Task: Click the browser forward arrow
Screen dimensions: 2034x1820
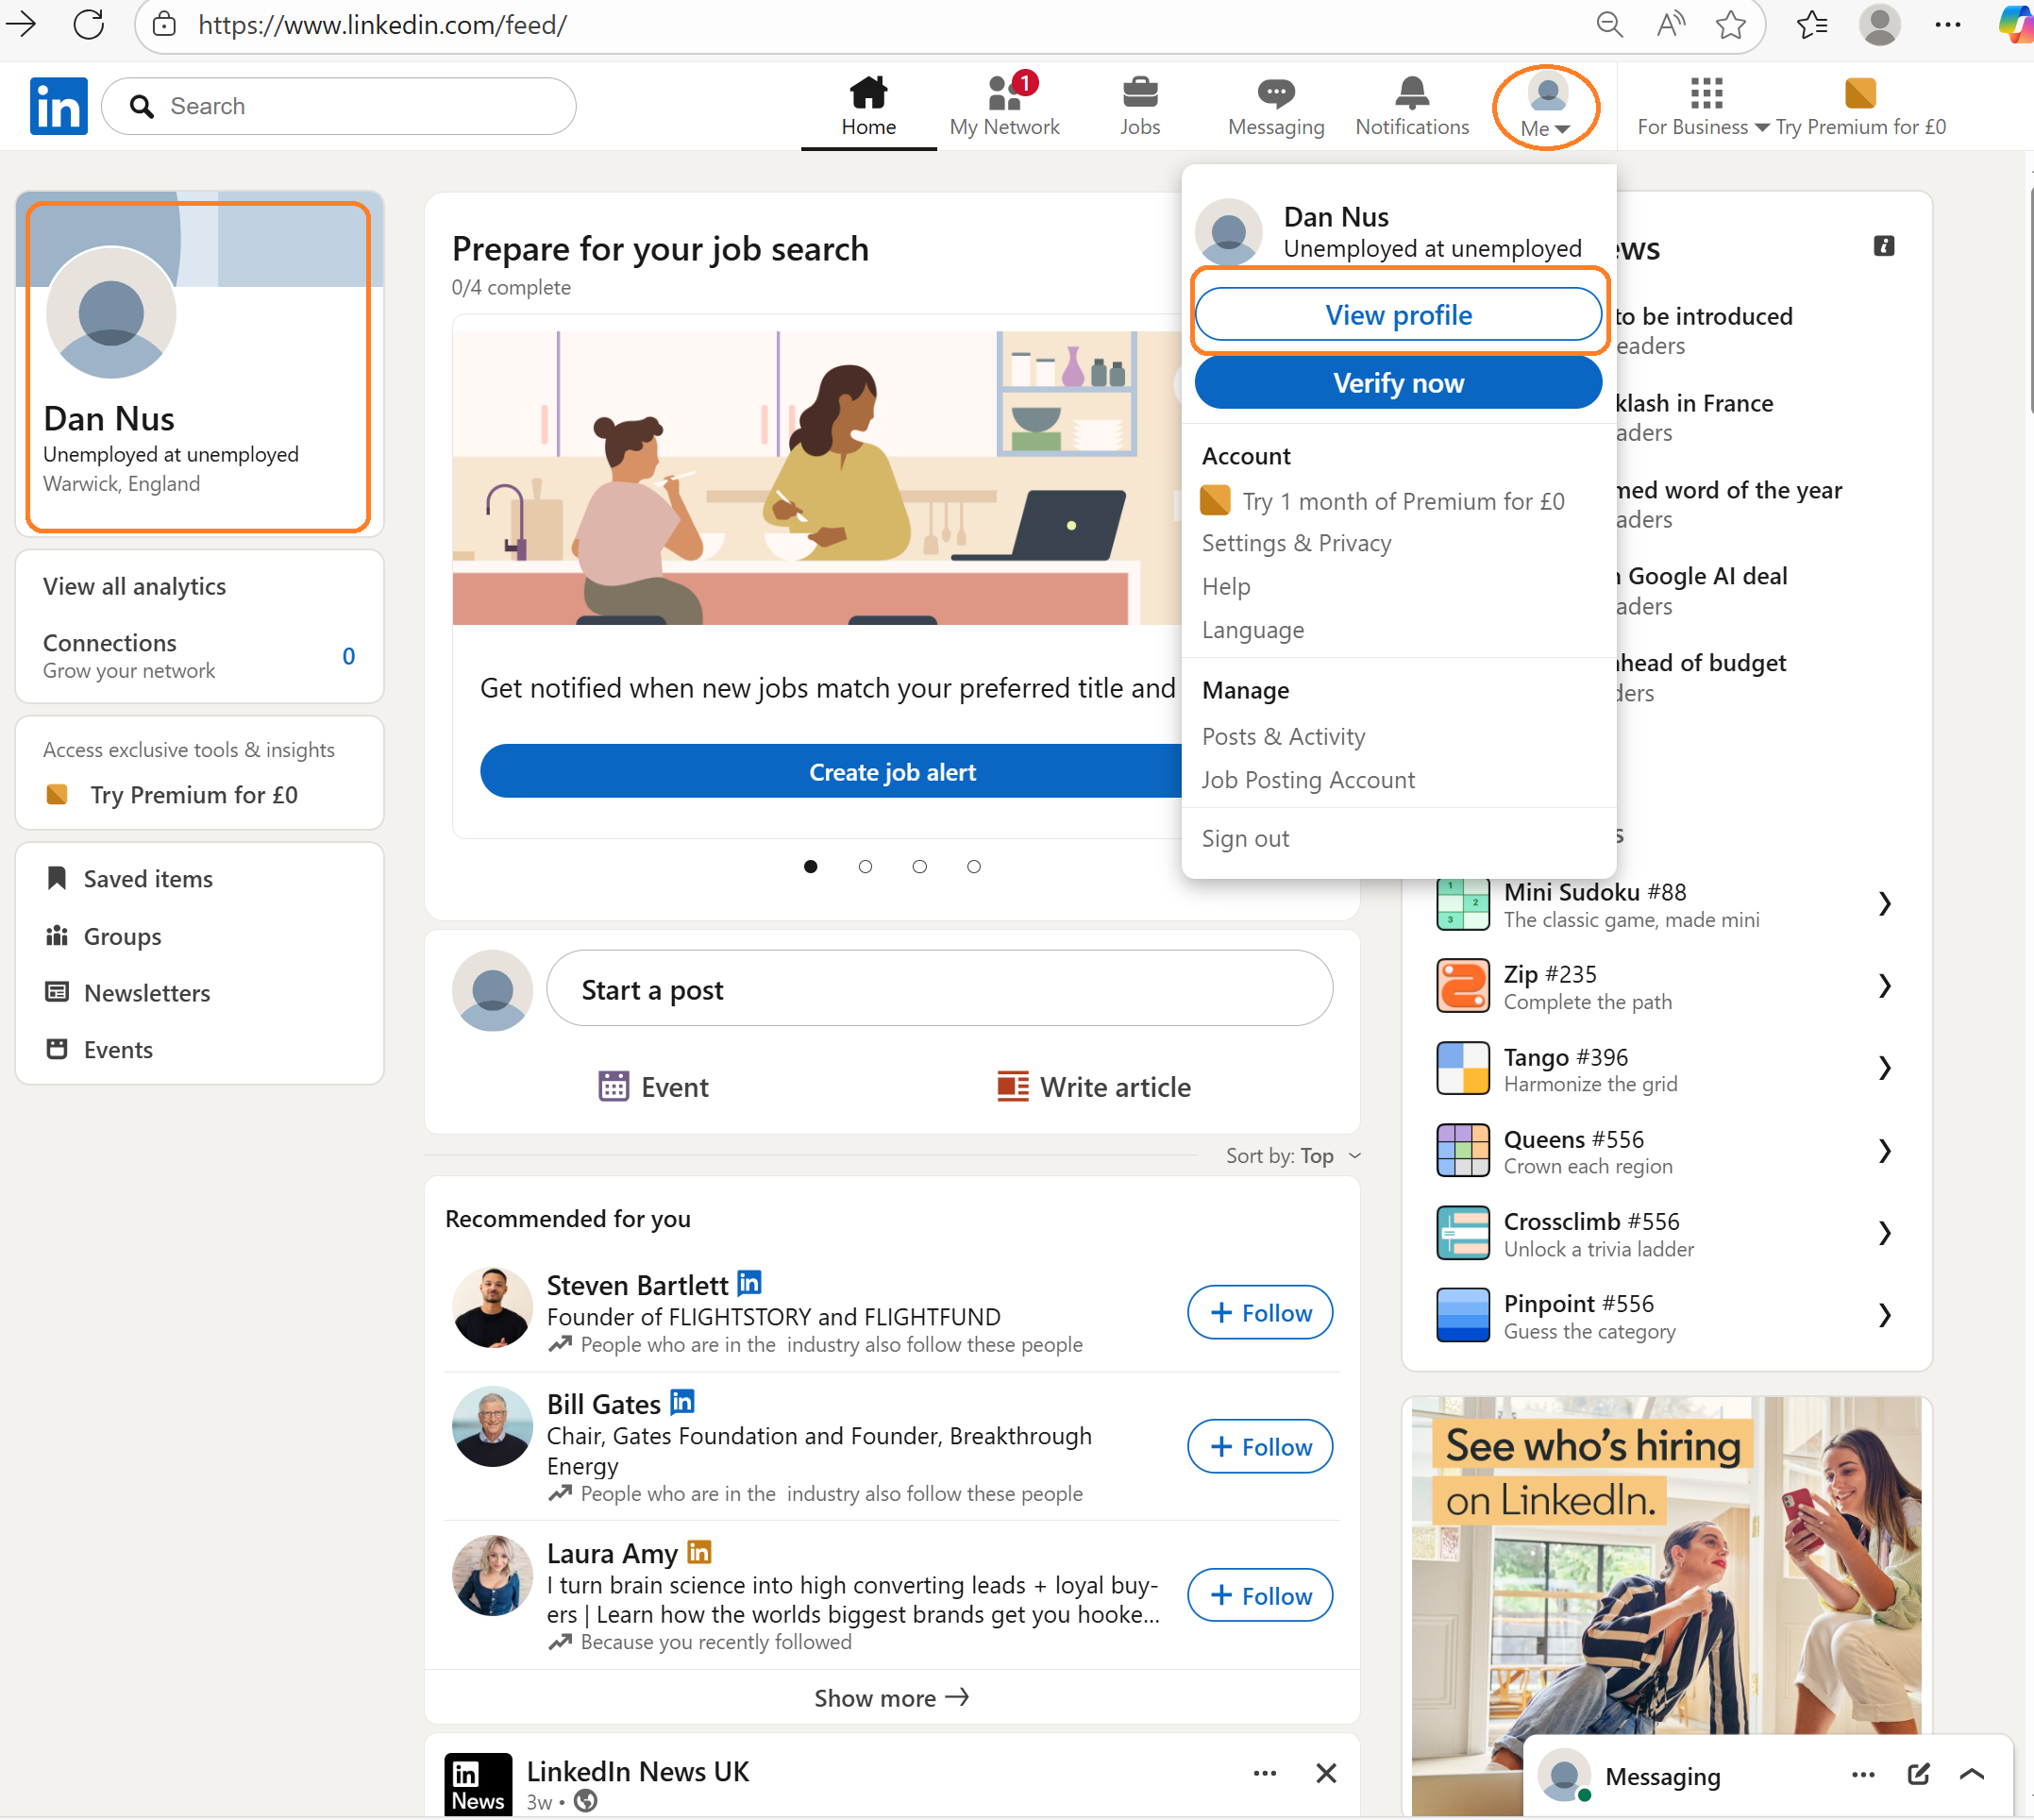Action: click(21, 24)
